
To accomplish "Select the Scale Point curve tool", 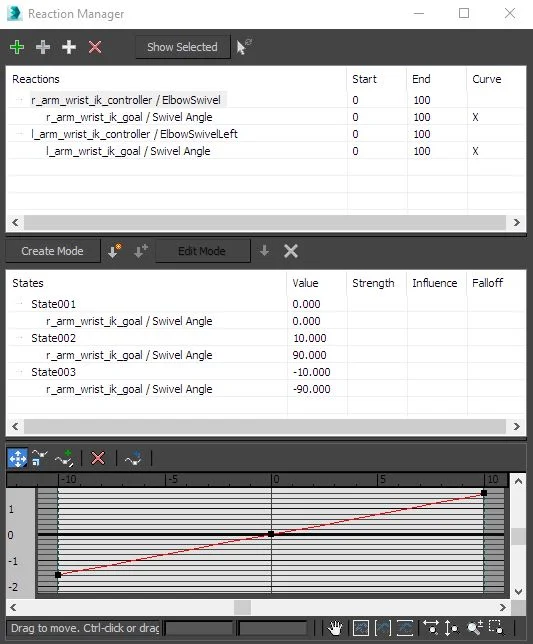I will (39, 458).
